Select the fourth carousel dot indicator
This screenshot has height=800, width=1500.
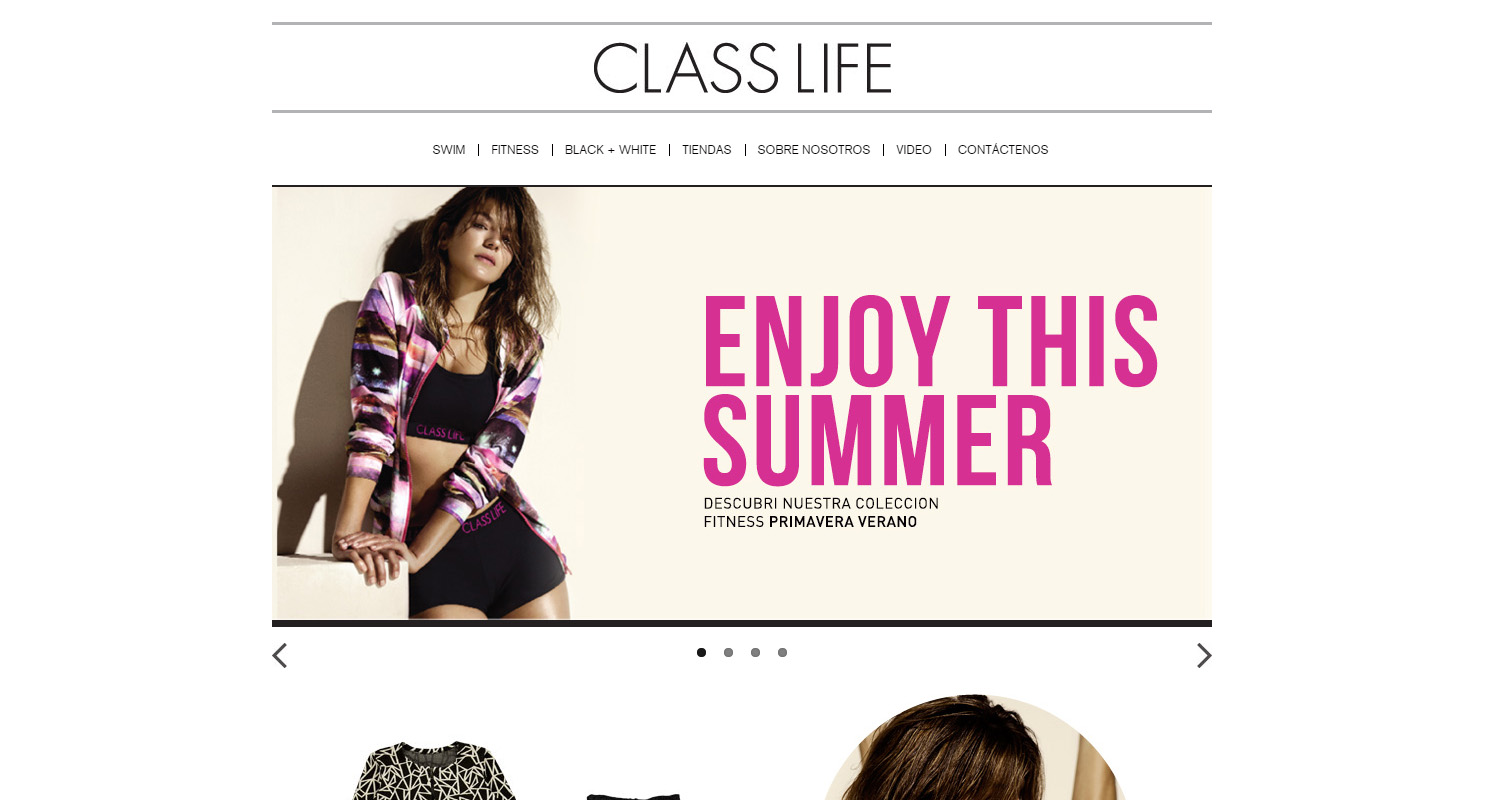[782, 653]
